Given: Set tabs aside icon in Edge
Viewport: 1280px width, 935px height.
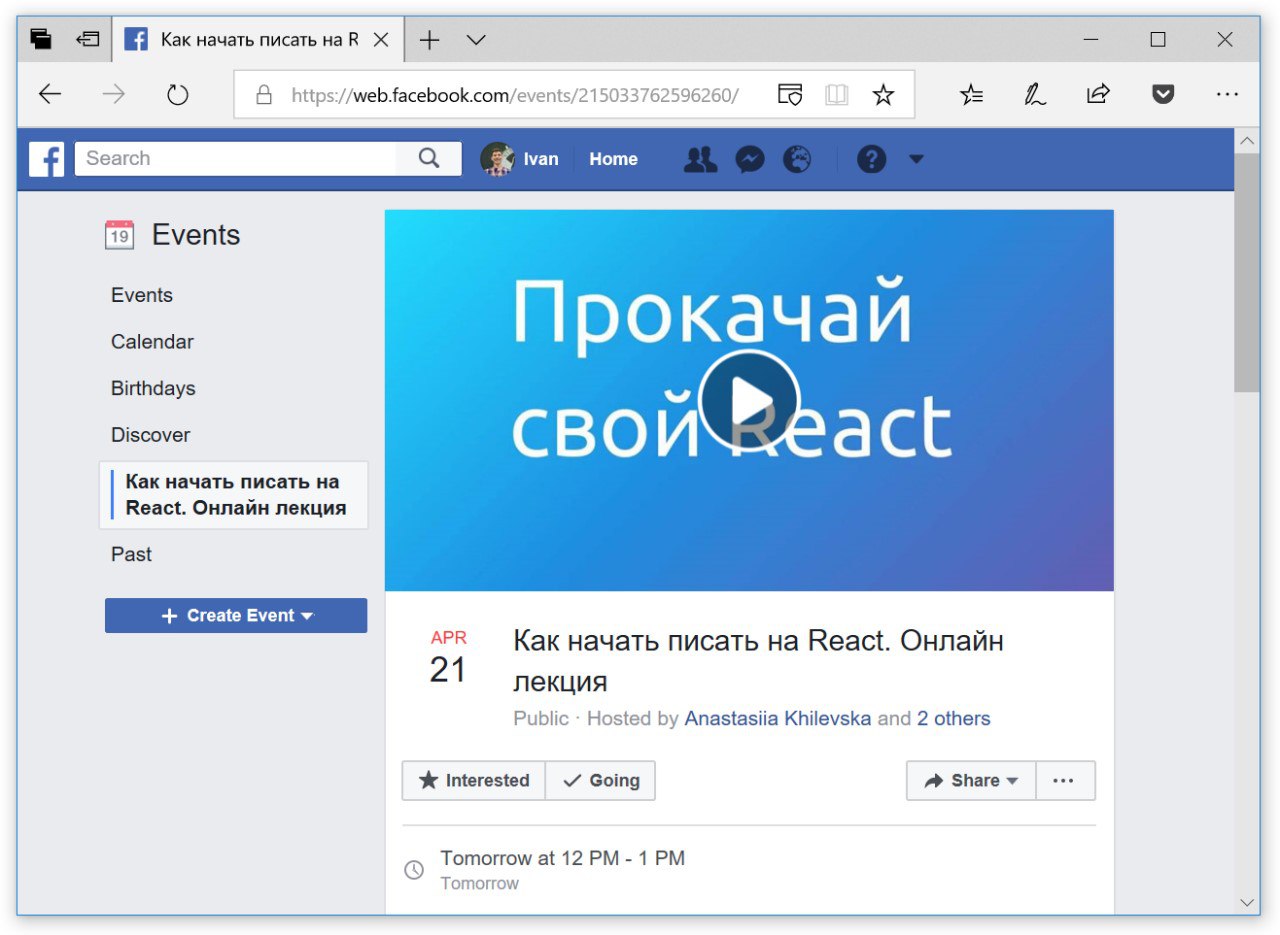Looking at the screenshot, I should tap(88, 40).
